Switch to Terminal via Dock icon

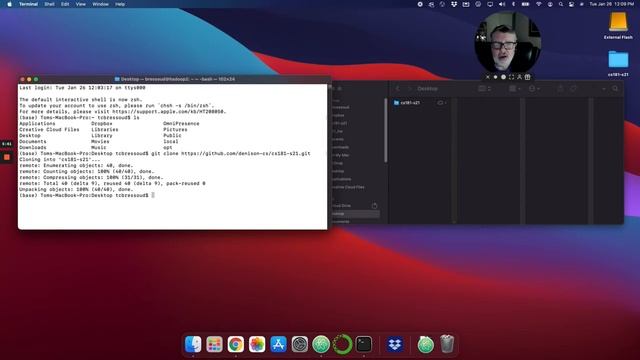tap(364, 344)
